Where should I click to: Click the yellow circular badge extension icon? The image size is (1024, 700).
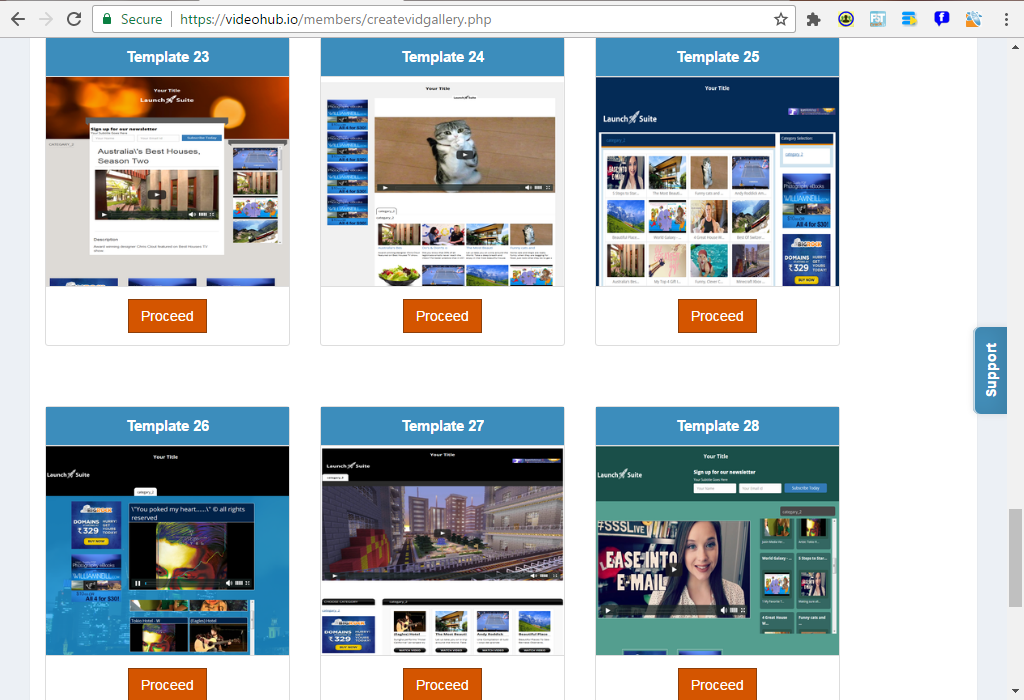845,18
